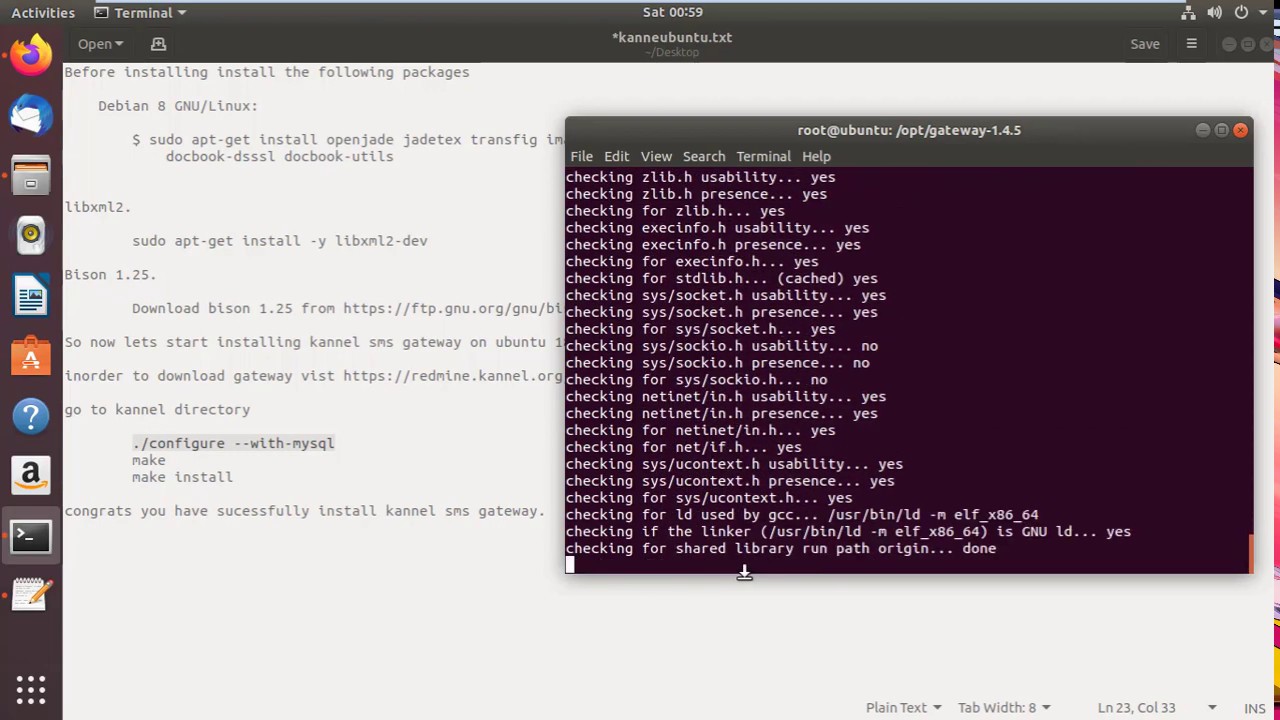This screenshot has width=1280, height=720.
Task: Open terminal View menu
Action: pos(656,156)
